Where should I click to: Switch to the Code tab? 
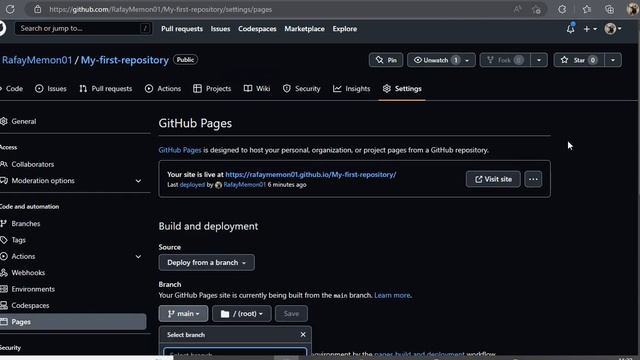coord(12,89)
